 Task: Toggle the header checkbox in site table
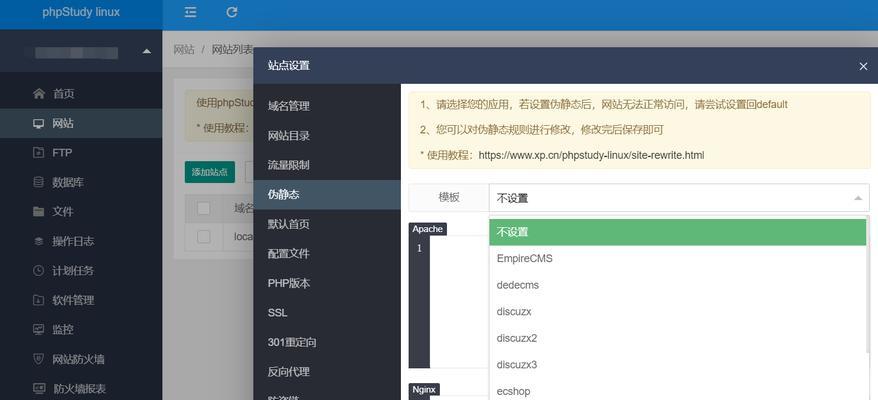click(x=204, y=208)
